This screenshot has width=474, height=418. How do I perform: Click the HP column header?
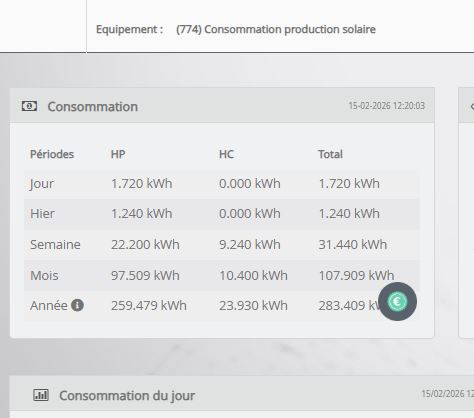pos(118,154)
